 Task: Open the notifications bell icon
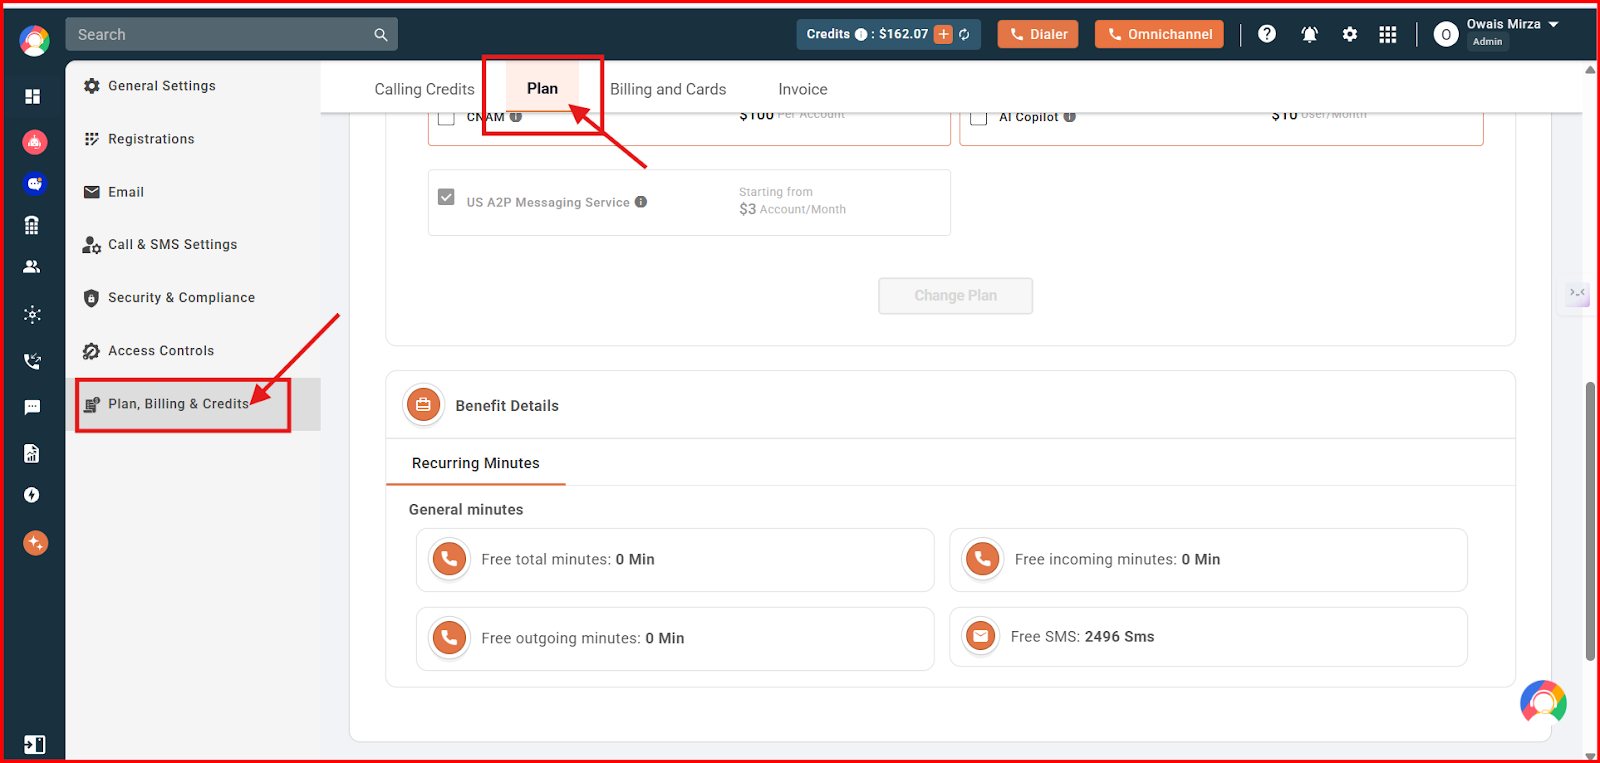(x=1309, y=34)
